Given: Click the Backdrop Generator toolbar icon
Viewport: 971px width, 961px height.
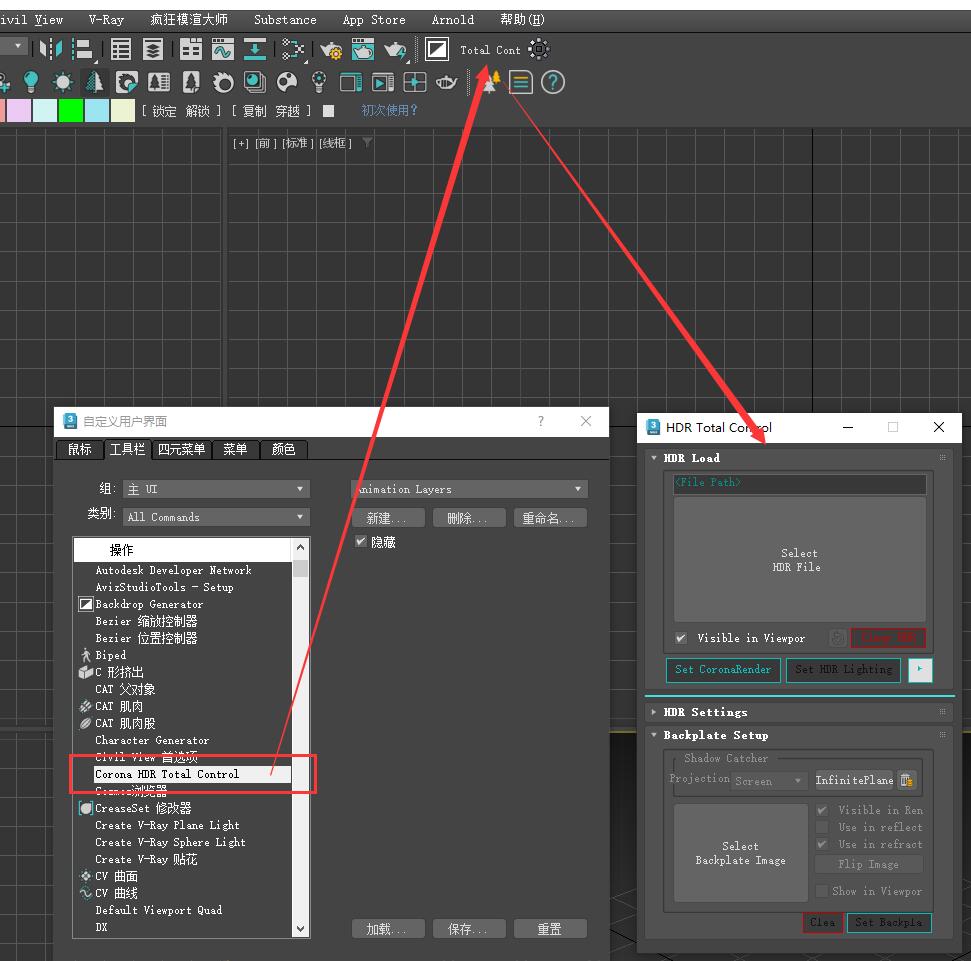Looking at the screenshot, I should point(437,49).
